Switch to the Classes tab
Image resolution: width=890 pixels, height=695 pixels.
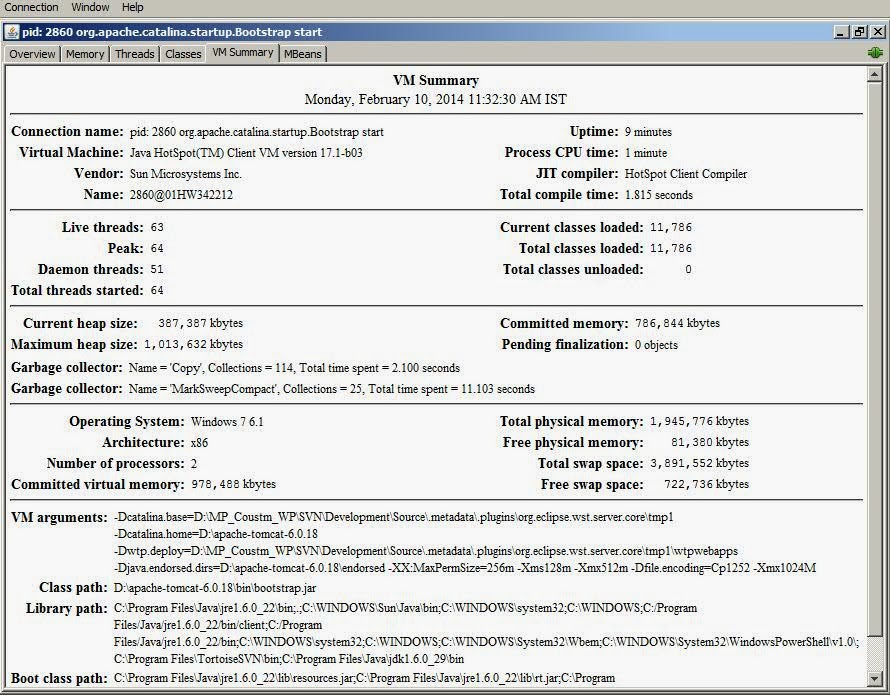[183, 54]
